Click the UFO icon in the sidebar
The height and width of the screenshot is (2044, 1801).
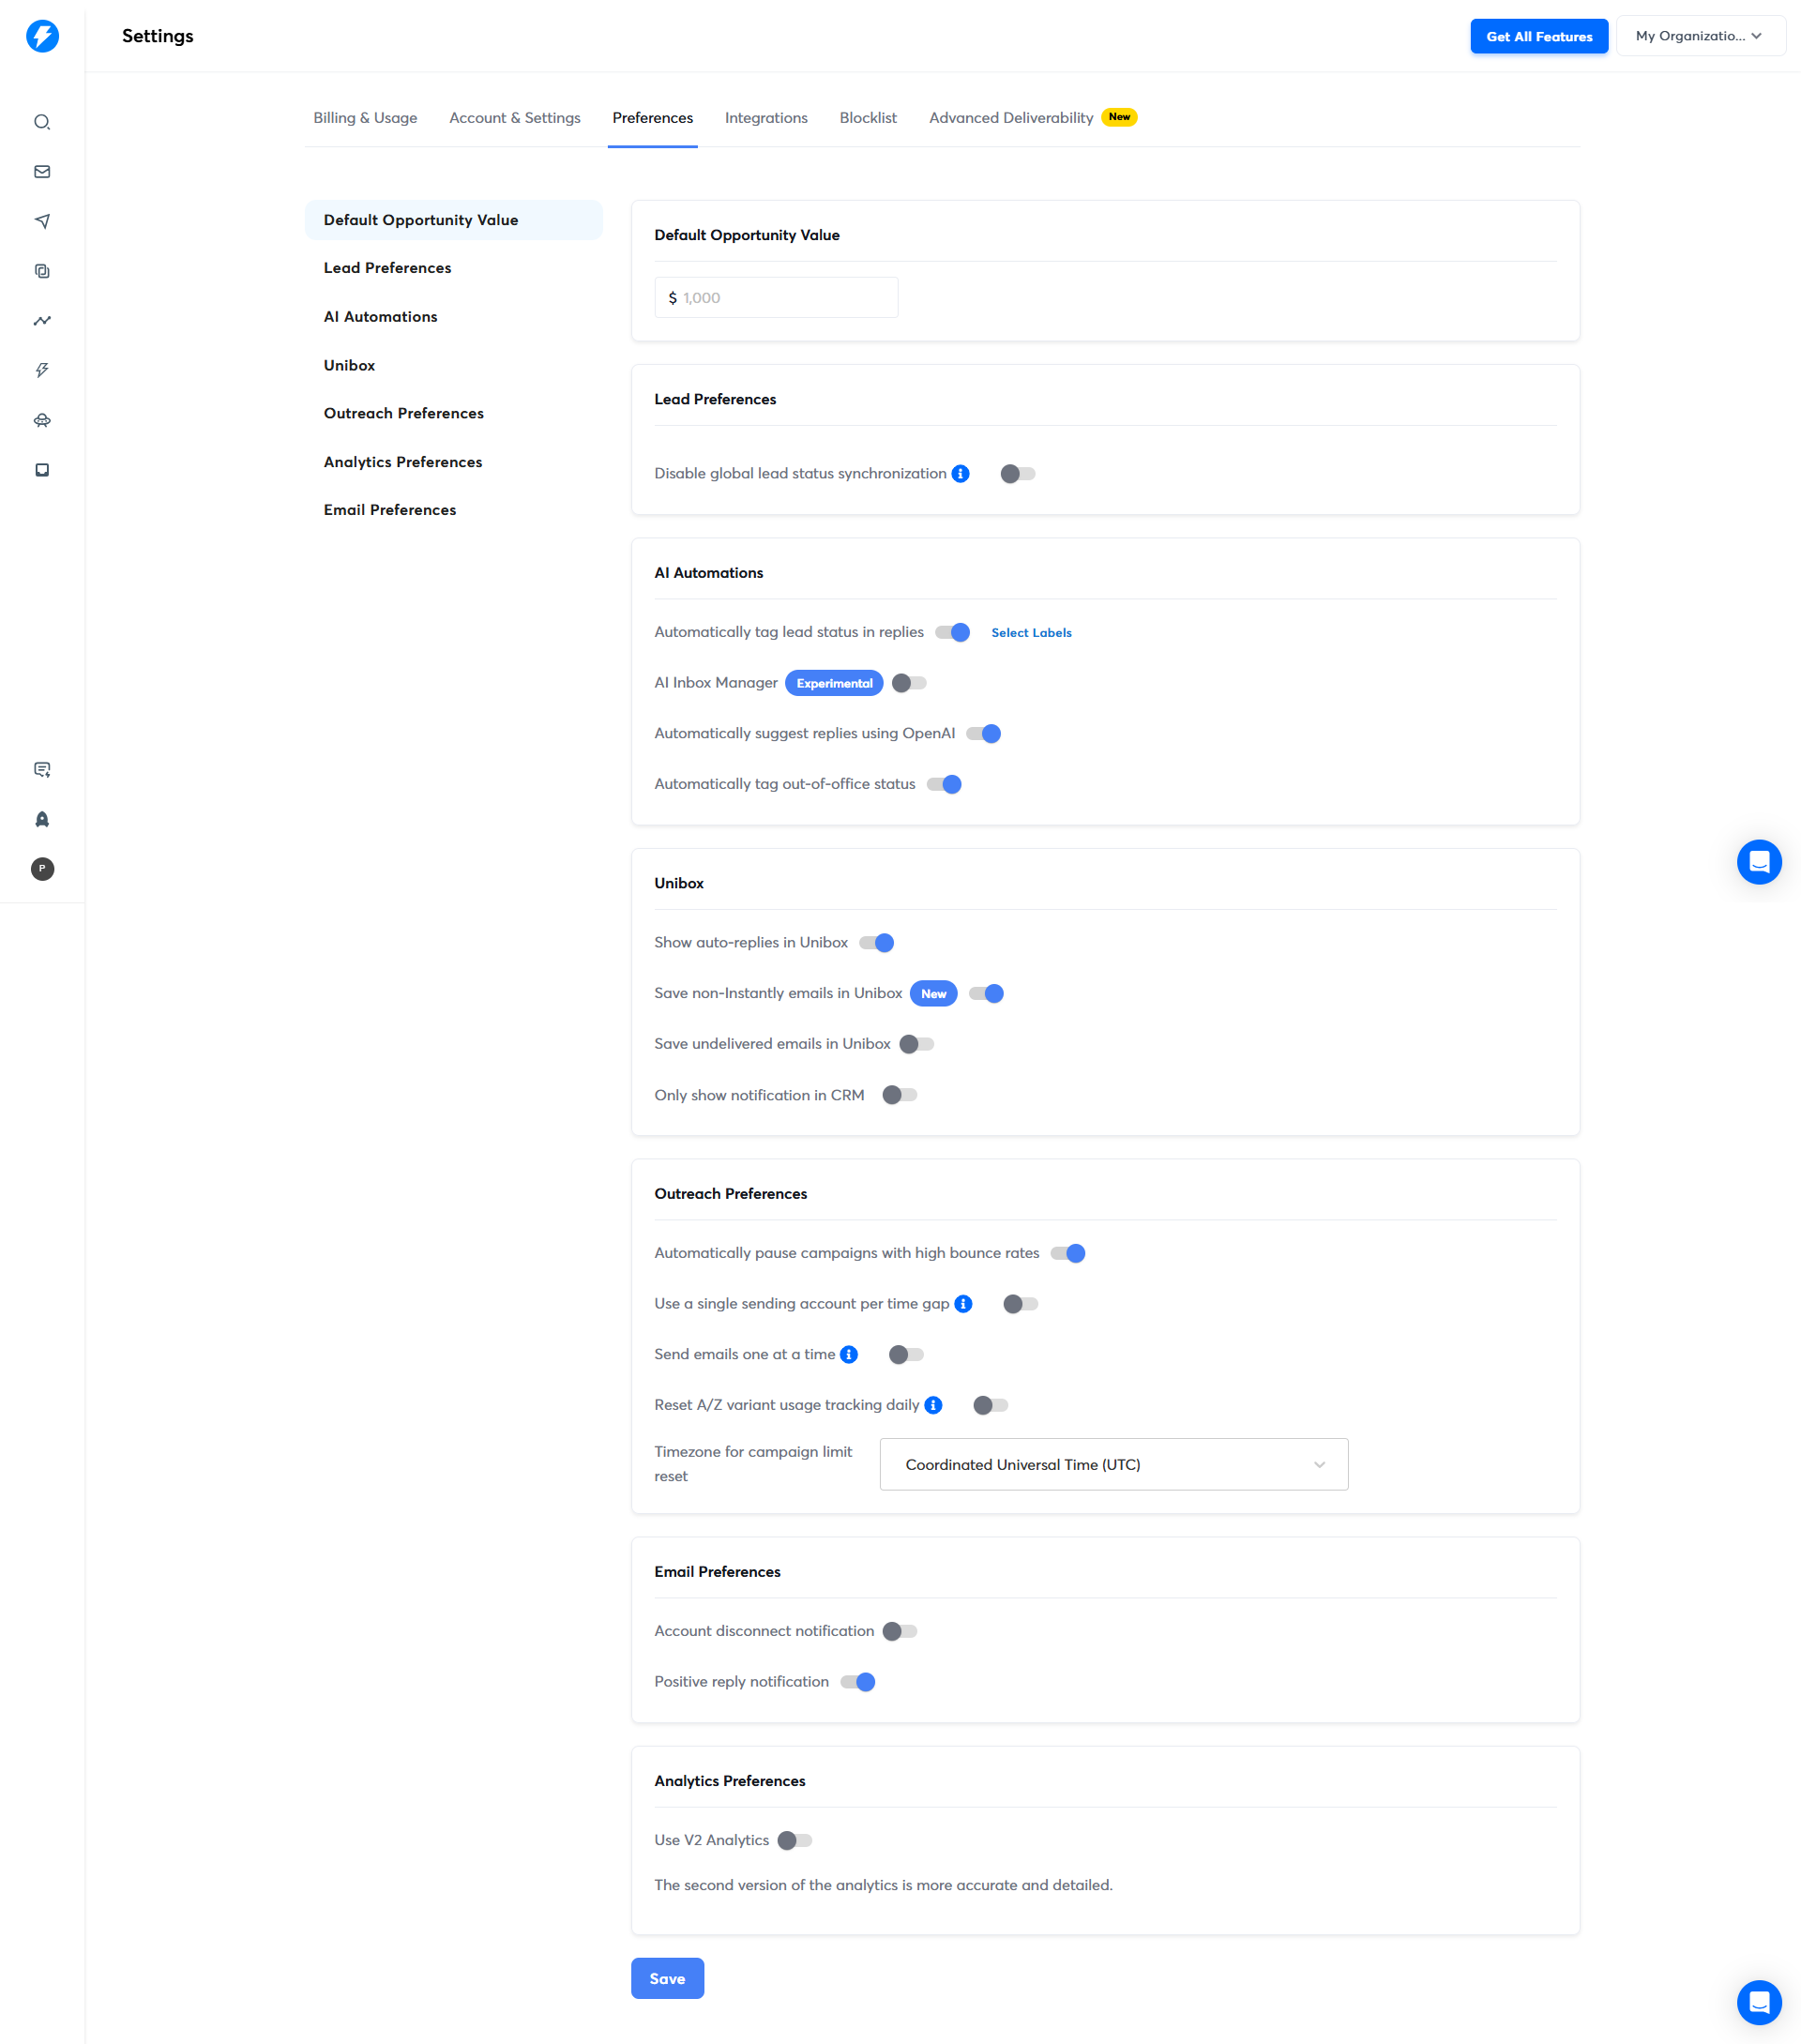pos(42,420)
